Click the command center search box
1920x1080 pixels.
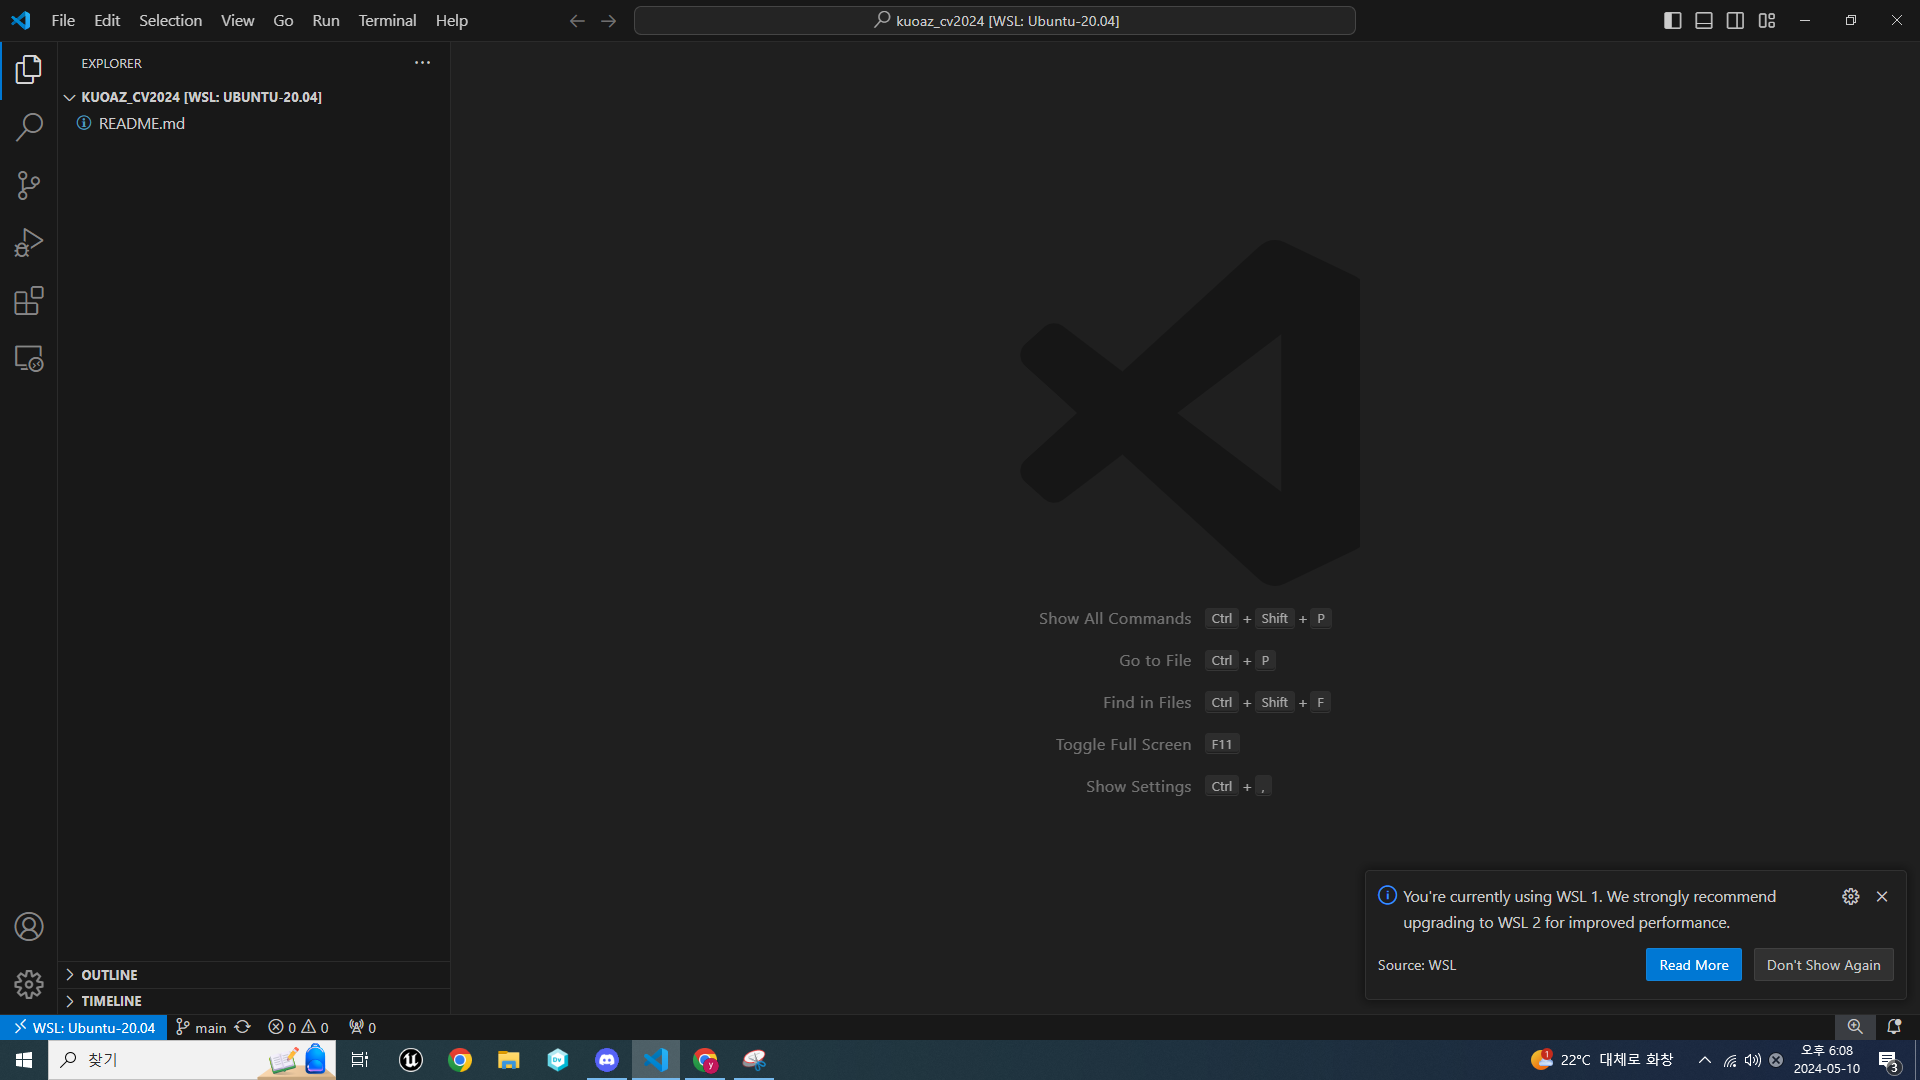point(995,21)
